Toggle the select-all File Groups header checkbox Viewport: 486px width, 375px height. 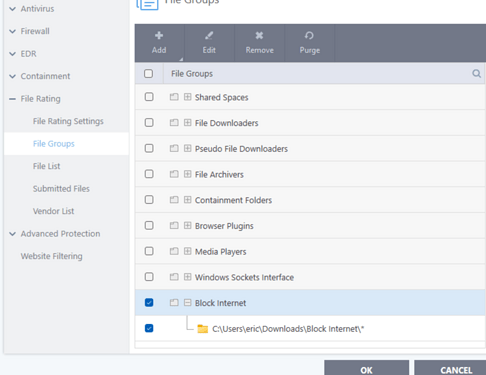148,73
